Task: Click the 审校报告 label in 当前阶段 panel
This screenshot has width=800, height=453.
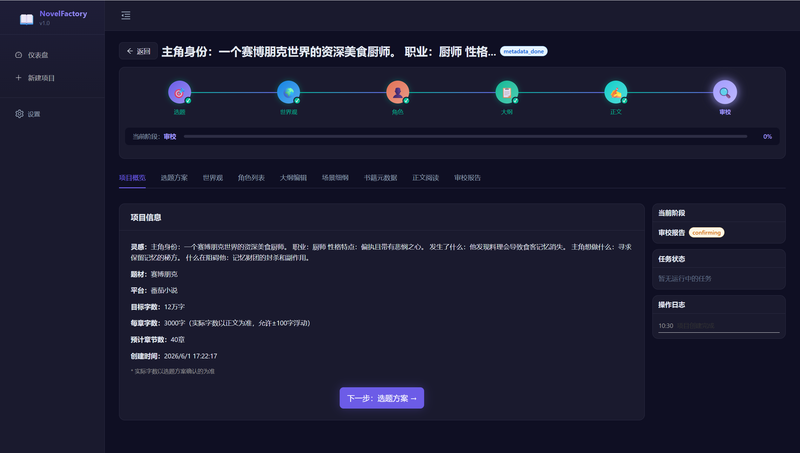Action: [671, 233]
